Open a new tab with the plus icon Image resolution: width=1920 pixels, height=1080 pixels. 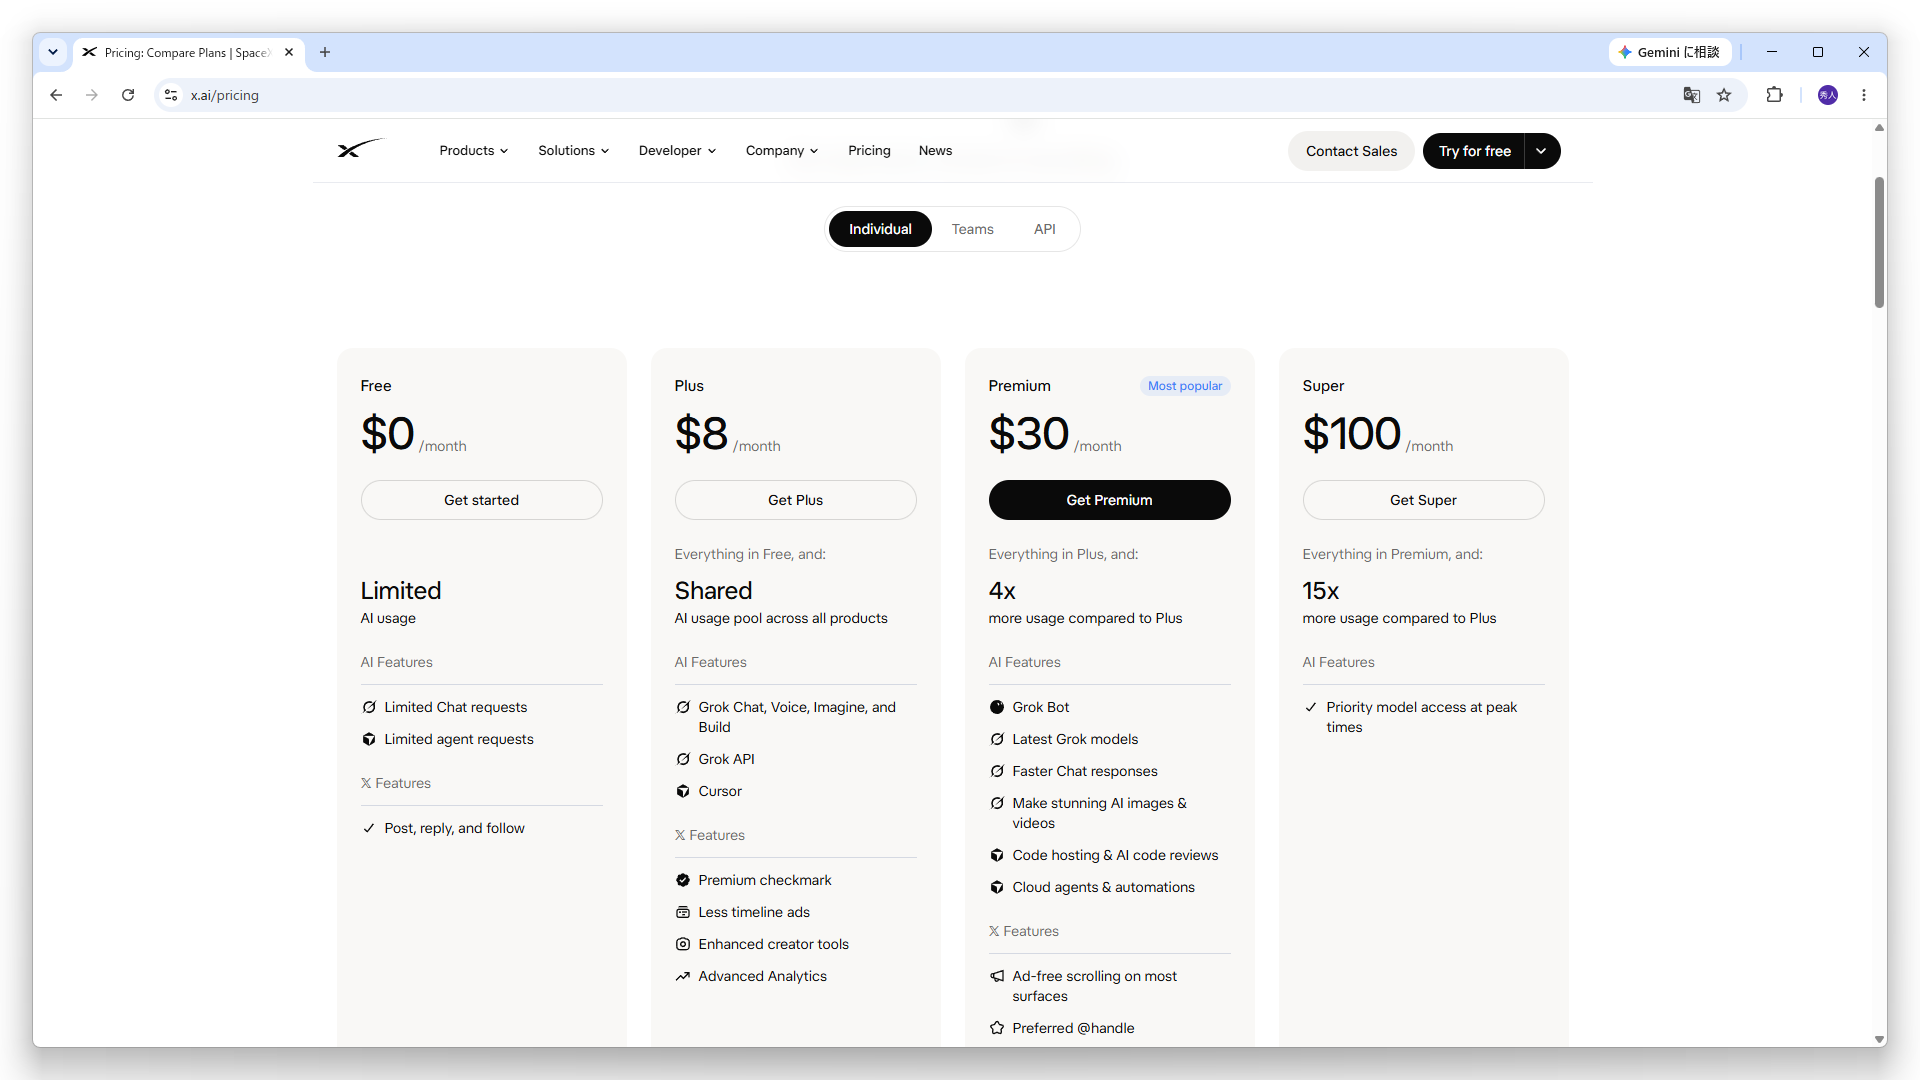[325, 52]
